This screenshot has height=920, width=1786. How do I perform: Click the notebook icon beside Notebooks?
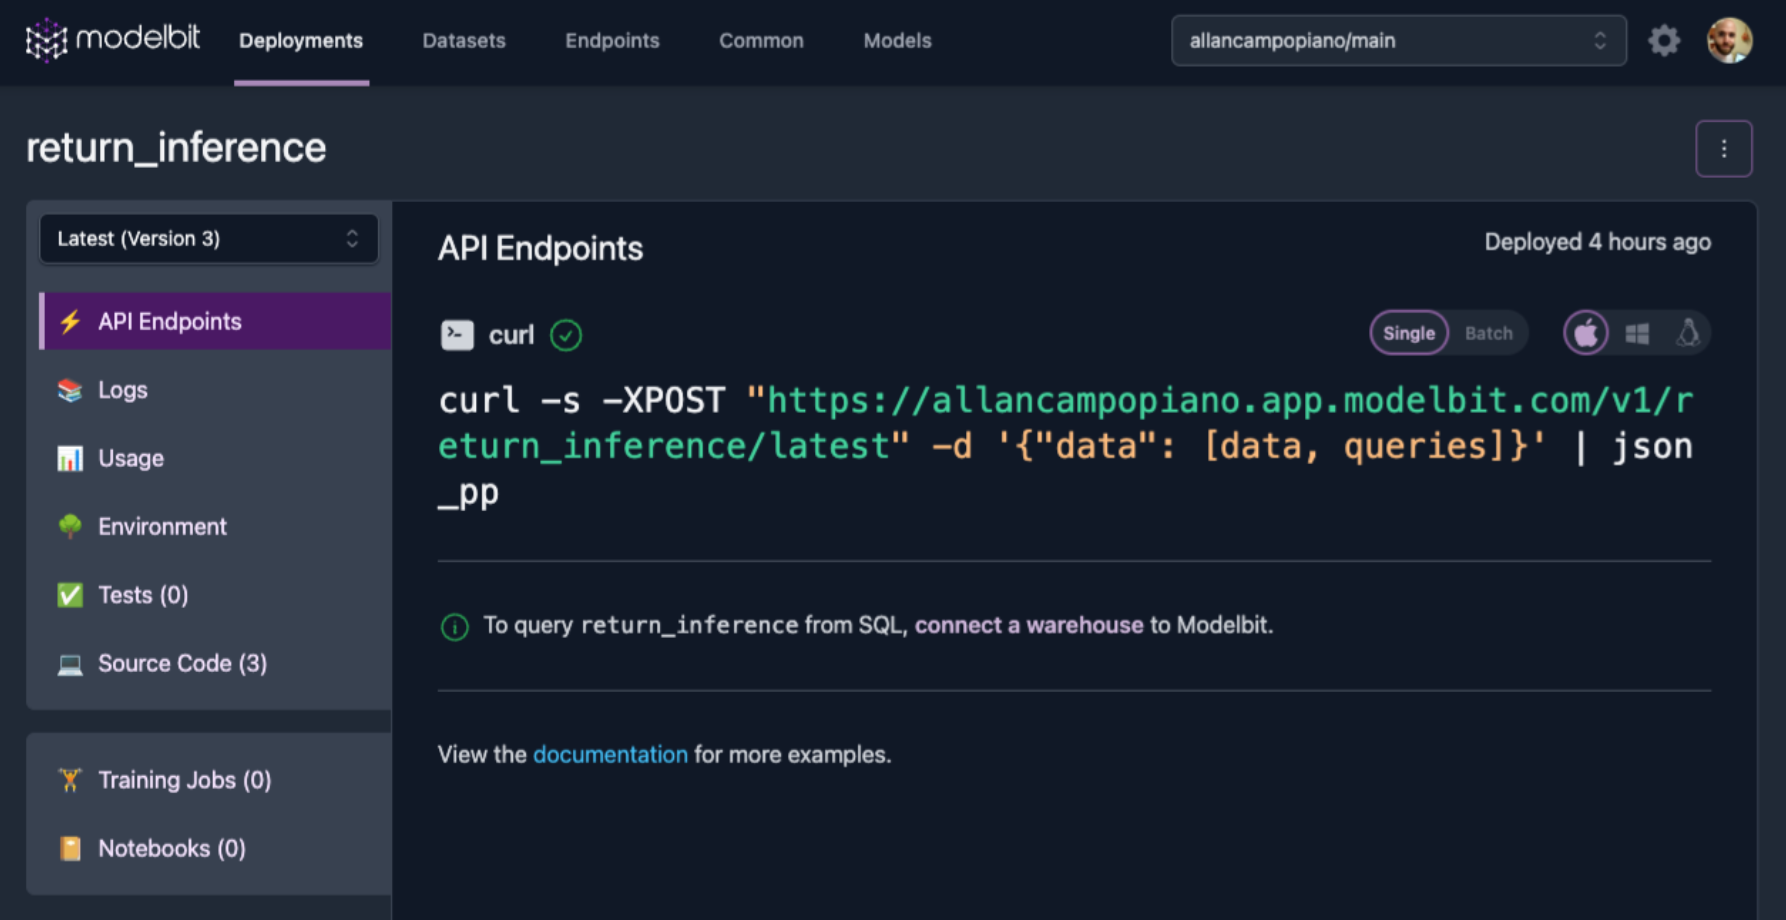[70, 848]
